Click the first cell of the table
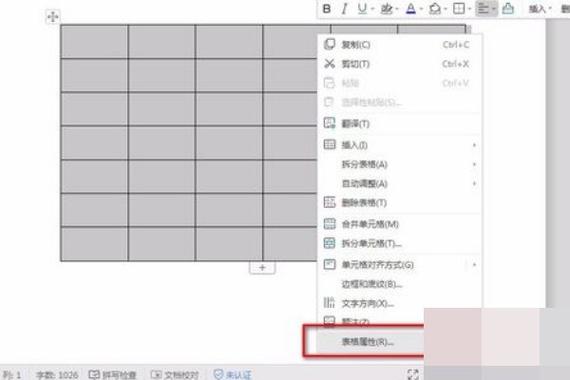 (95, 42)
